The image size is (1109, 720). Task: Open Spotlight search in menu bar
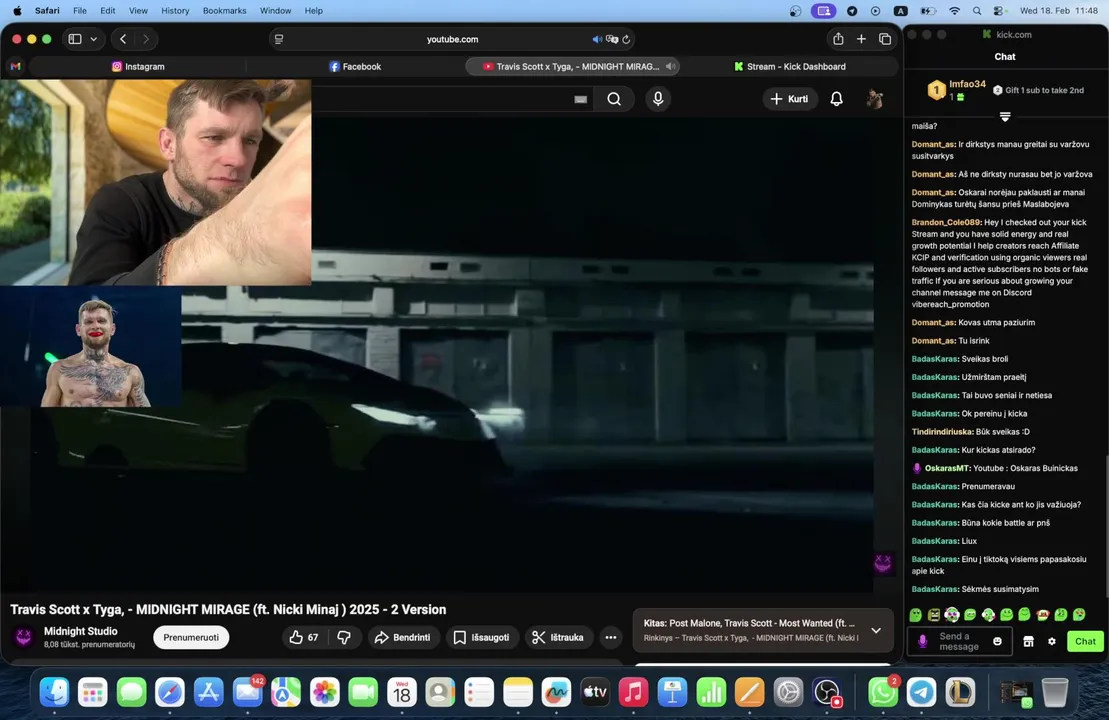[x=977, y=11]
